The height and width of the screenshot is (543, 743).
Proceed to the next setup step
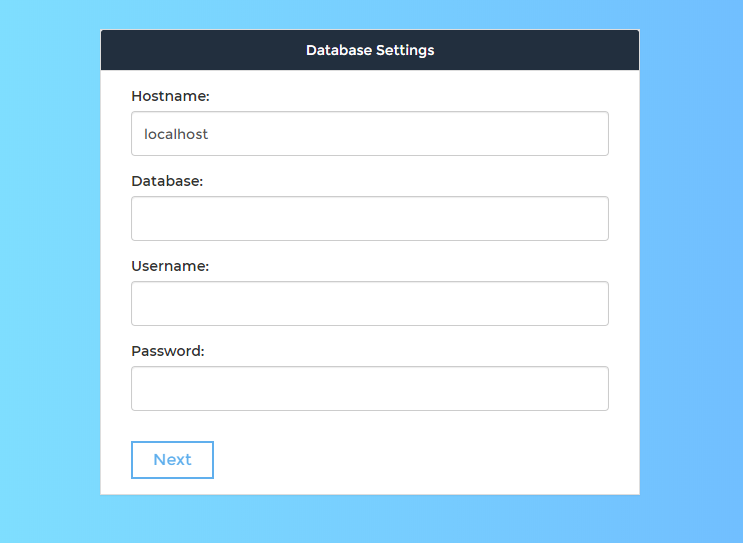(x=172, y=460)
